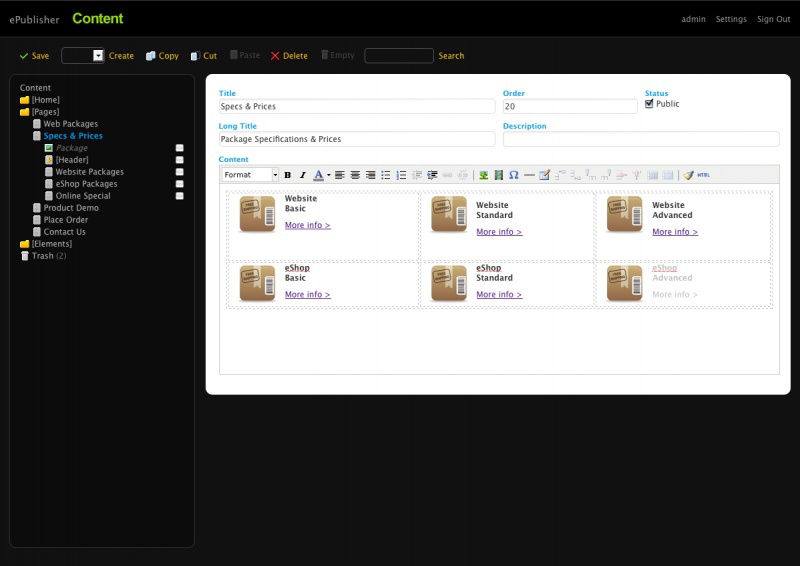Click the Save button
Screen dimensions: 800x566
tap(34, 56)
